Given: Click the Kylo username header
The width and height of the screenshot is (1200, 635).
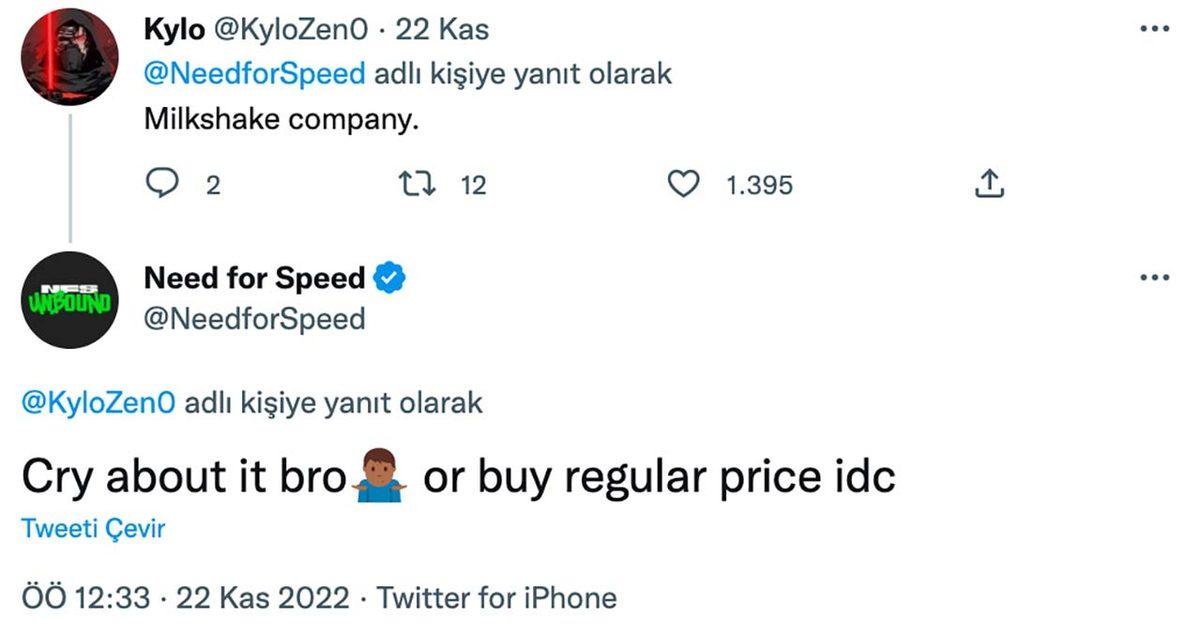Looking at the screenshot, I should pyautogui.click(x=174, y=28).
